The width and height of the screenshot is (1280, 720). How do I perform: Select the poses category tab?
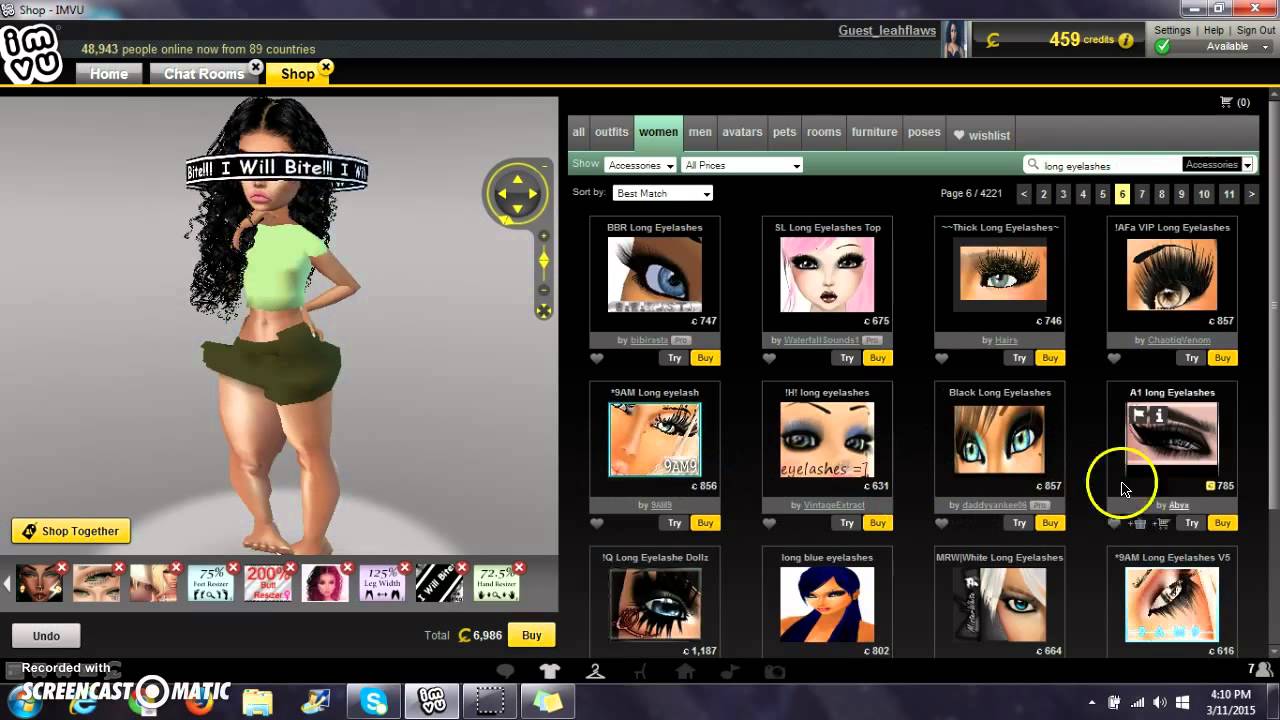click(x=924, y=132)
